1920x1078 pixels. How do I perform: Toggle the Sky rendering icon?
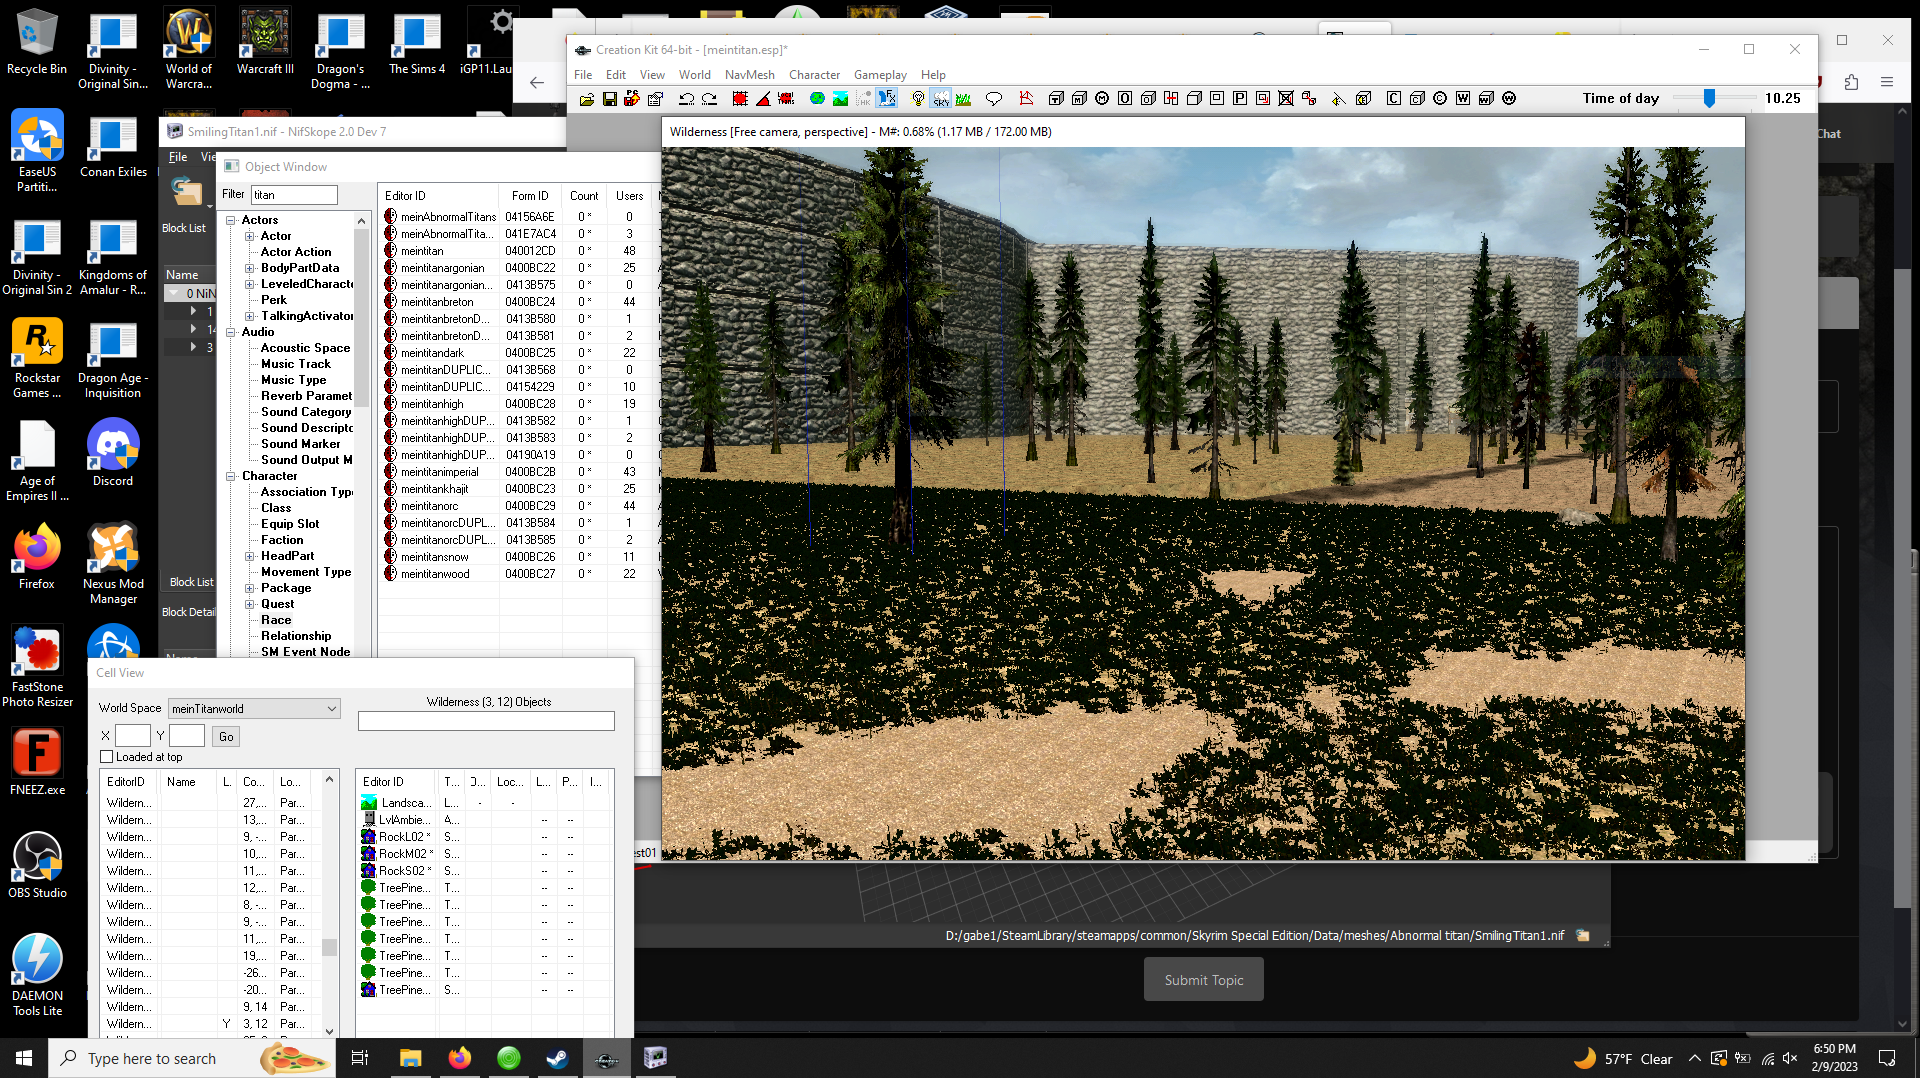coord(941,99)
